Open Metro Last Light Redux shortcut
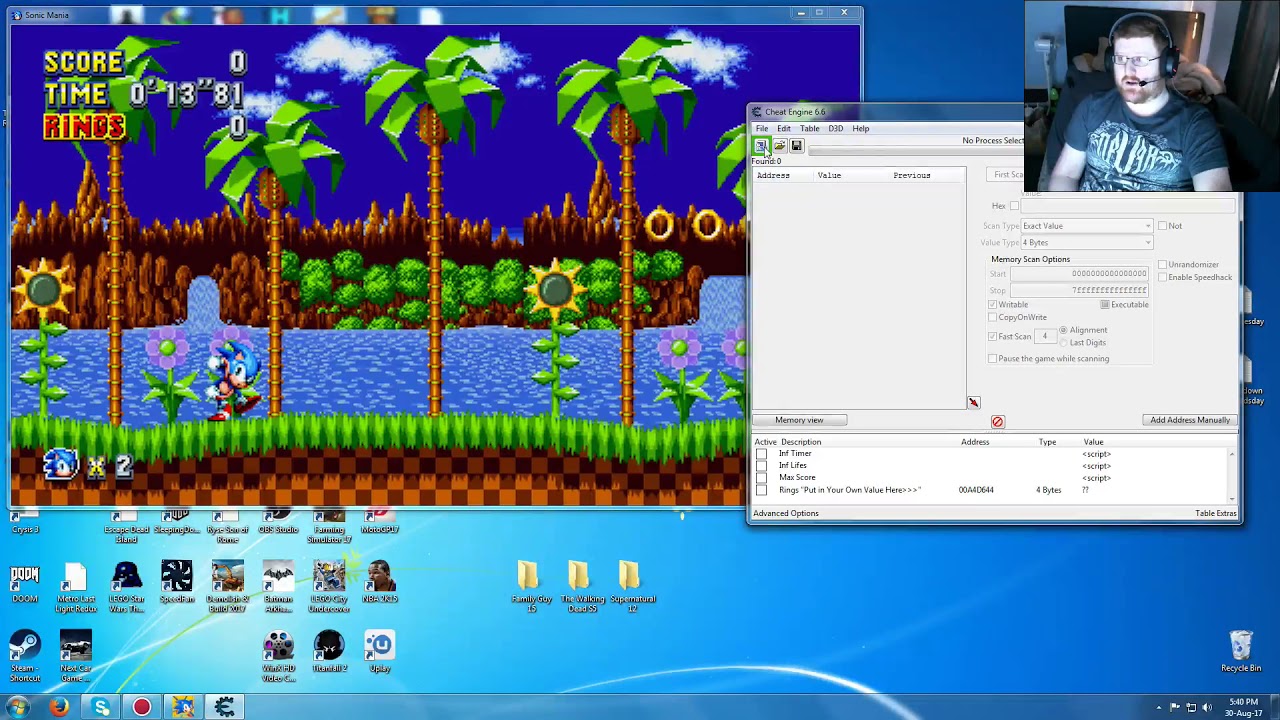The image size is (1280, 720). [x=75, y=589]
